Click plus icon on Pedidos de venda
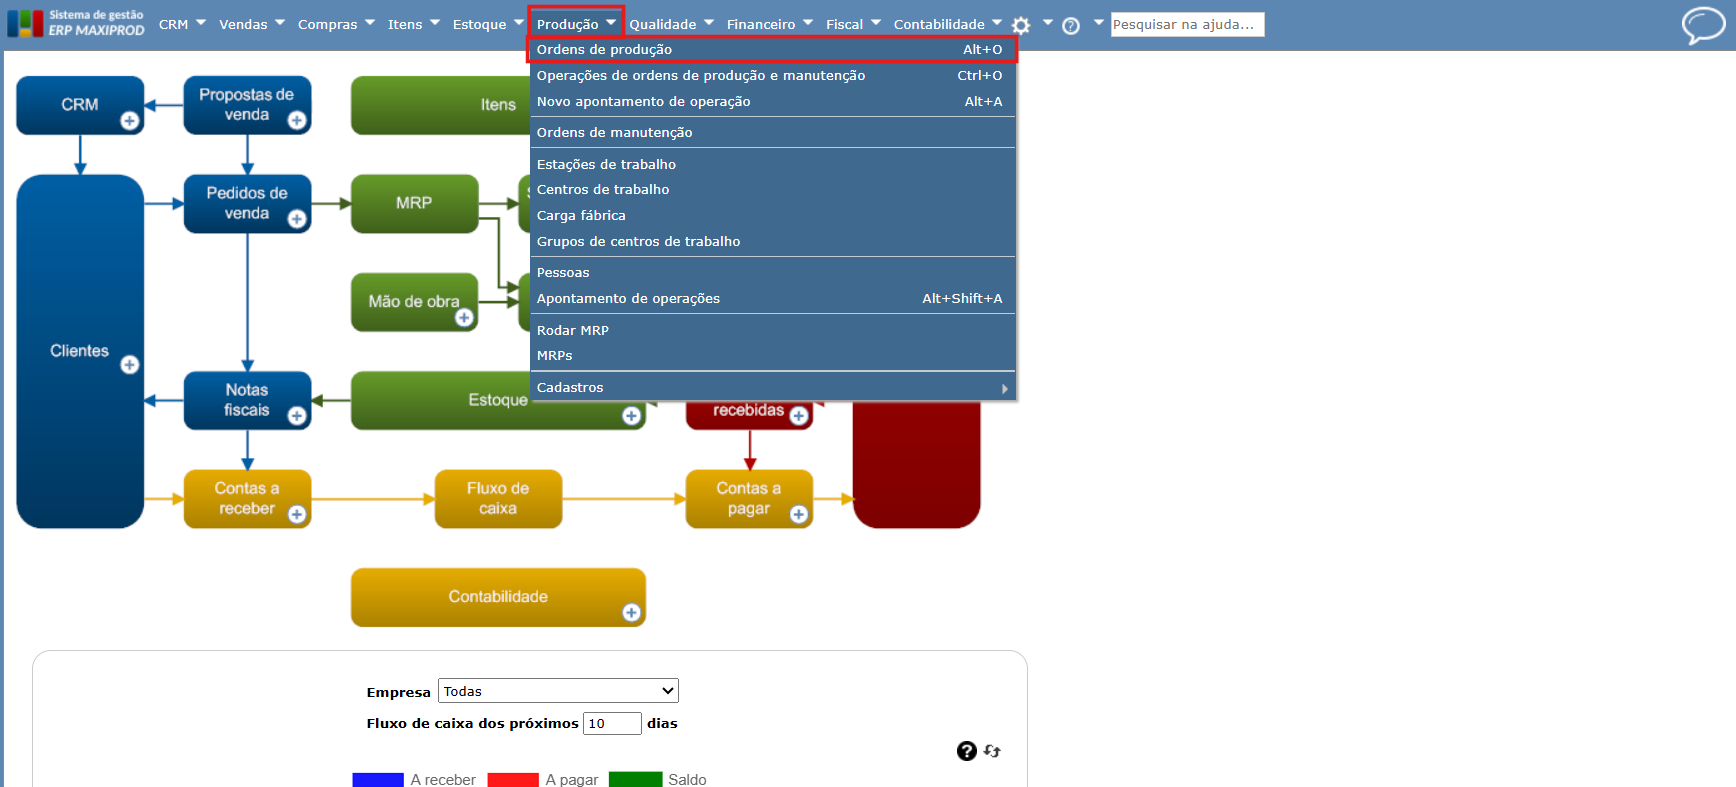 297,219
